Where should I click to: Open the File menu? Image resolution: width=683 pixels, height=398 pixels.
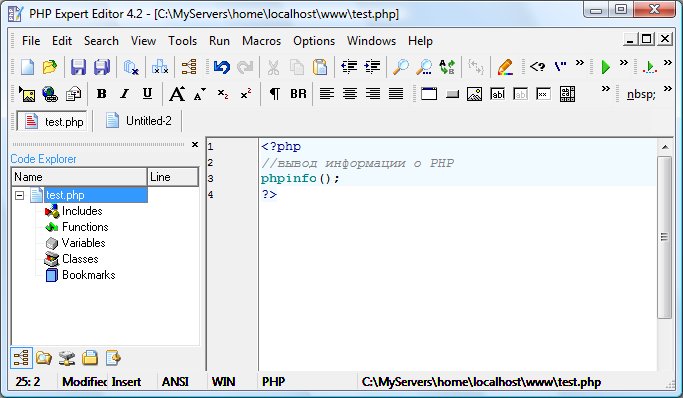31,41
